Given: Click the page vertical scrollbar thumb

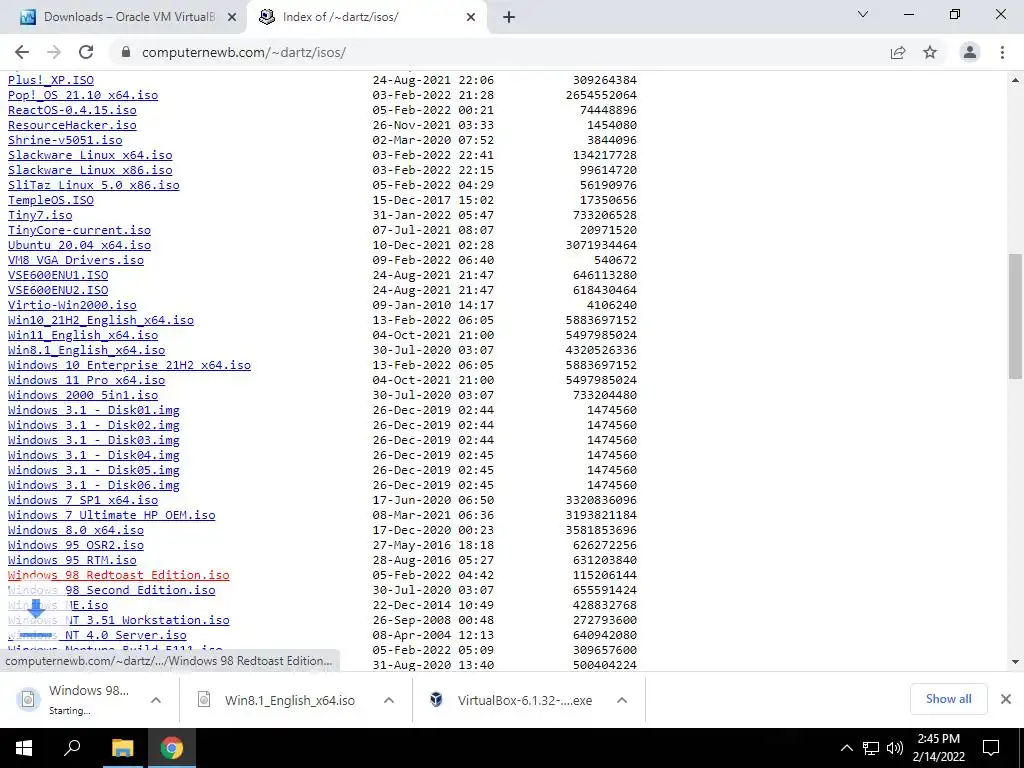Looking at the screenshot, I should click(1015, 316).
